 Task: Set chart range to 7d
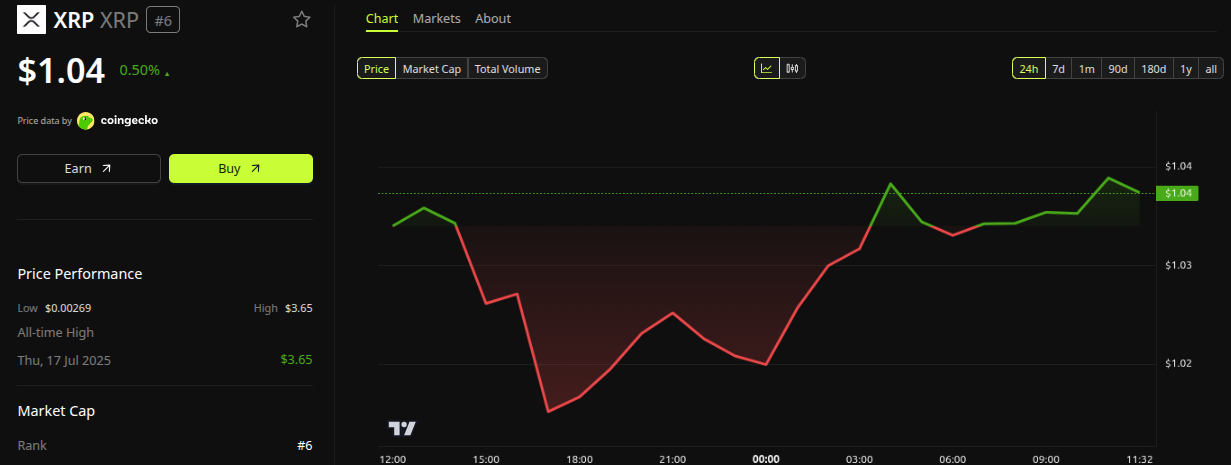1058,69
